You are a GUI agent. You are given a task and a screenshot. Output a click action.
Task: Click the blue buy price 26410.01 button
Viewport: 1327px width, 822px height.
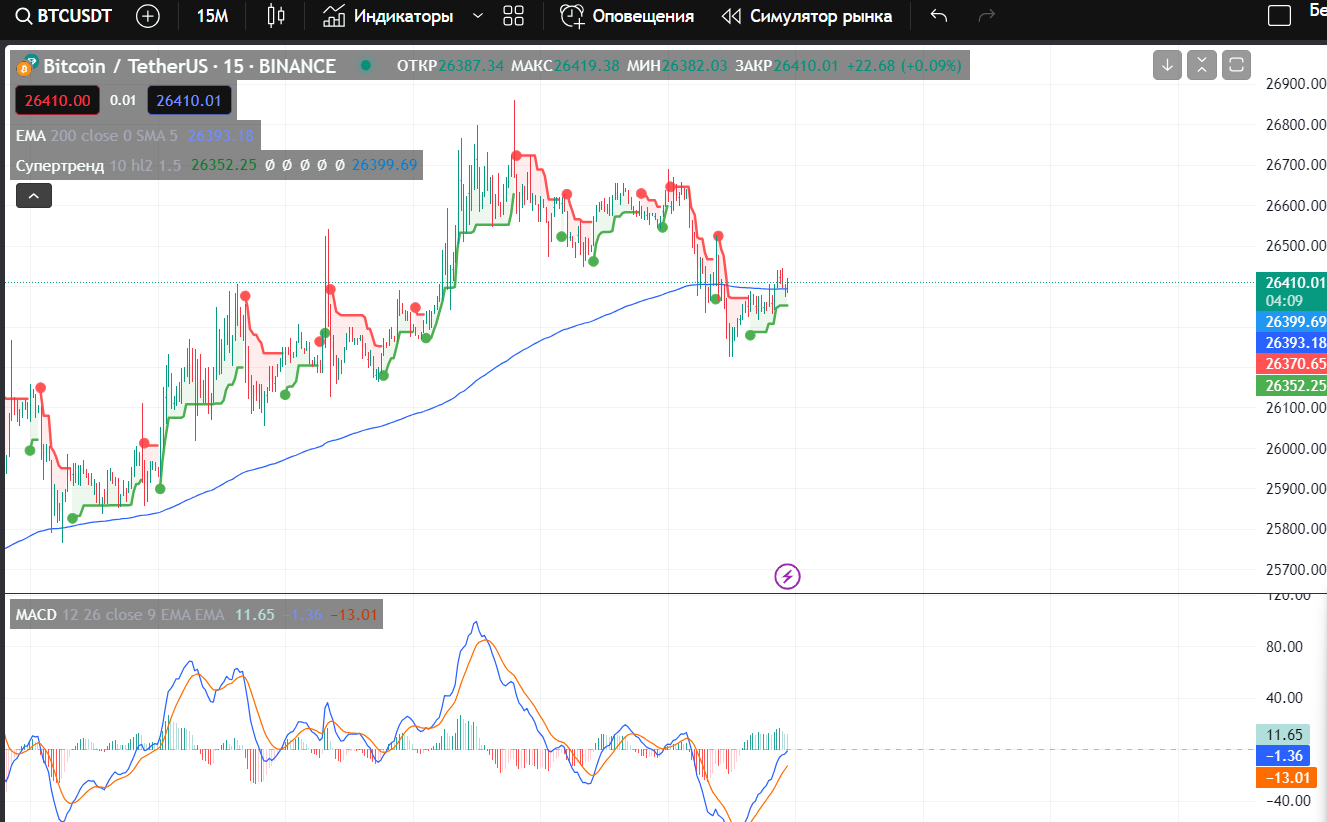[x=189, y=100]
